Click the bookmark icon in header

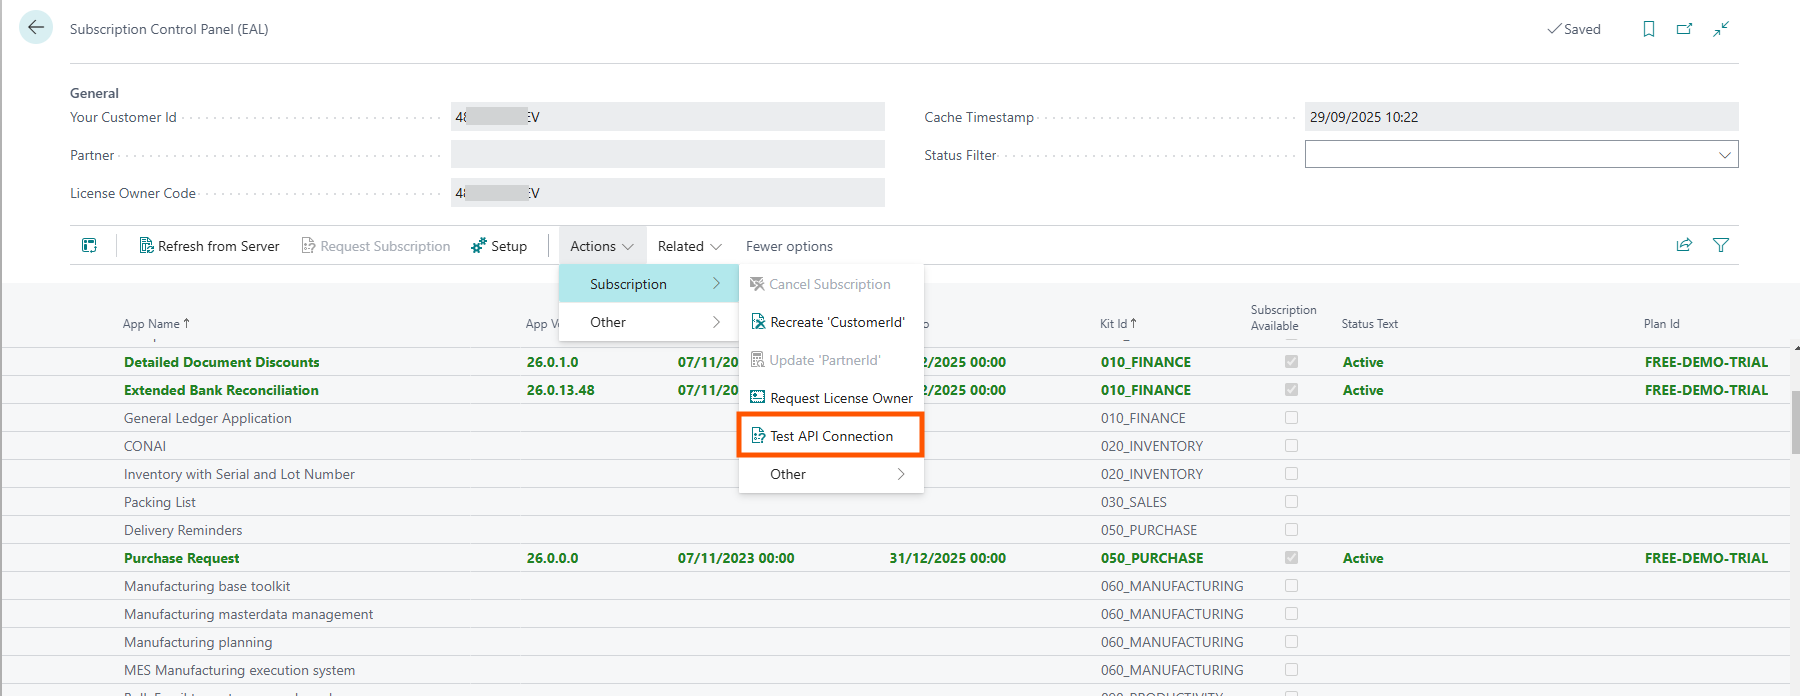pyautogui.click(x=1648, y=29)
